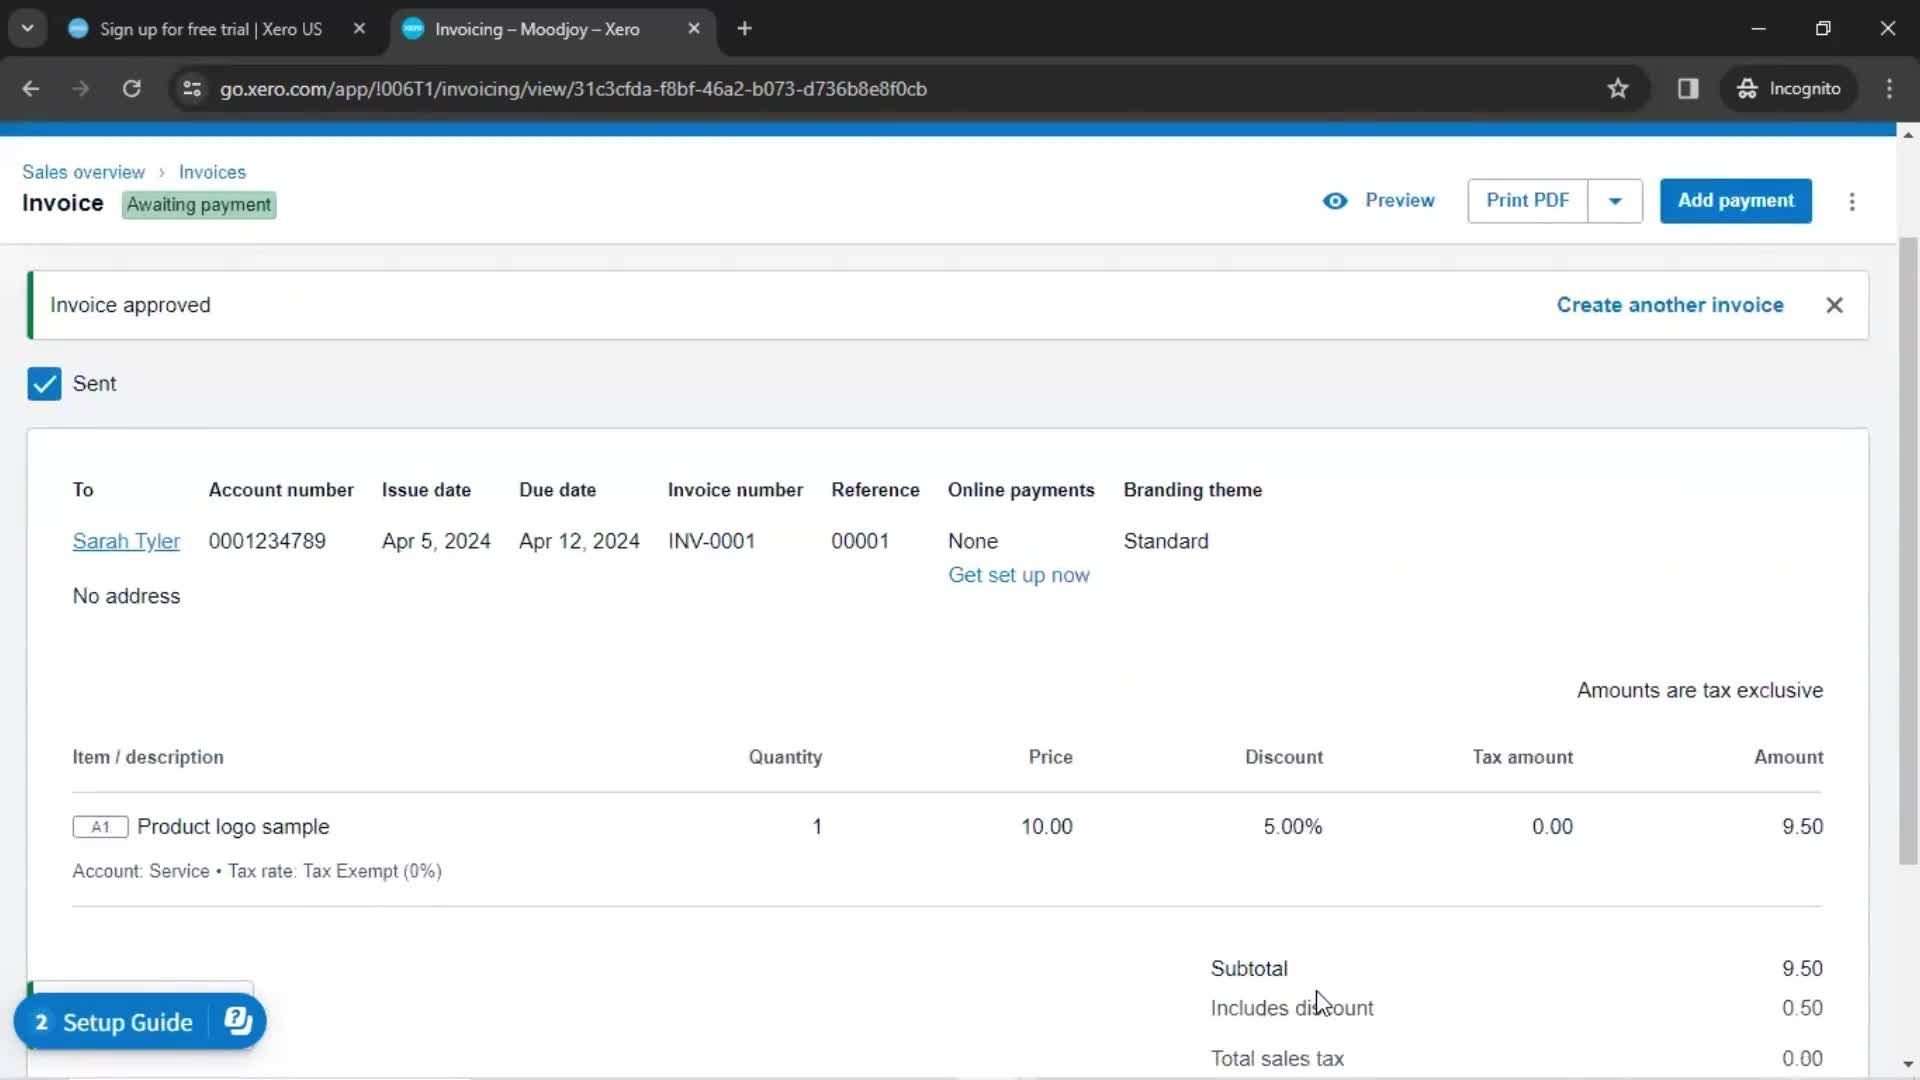The width and height of the screenshot is (1920, 1080).
Task: Click Add payment
Action: 1735,200
